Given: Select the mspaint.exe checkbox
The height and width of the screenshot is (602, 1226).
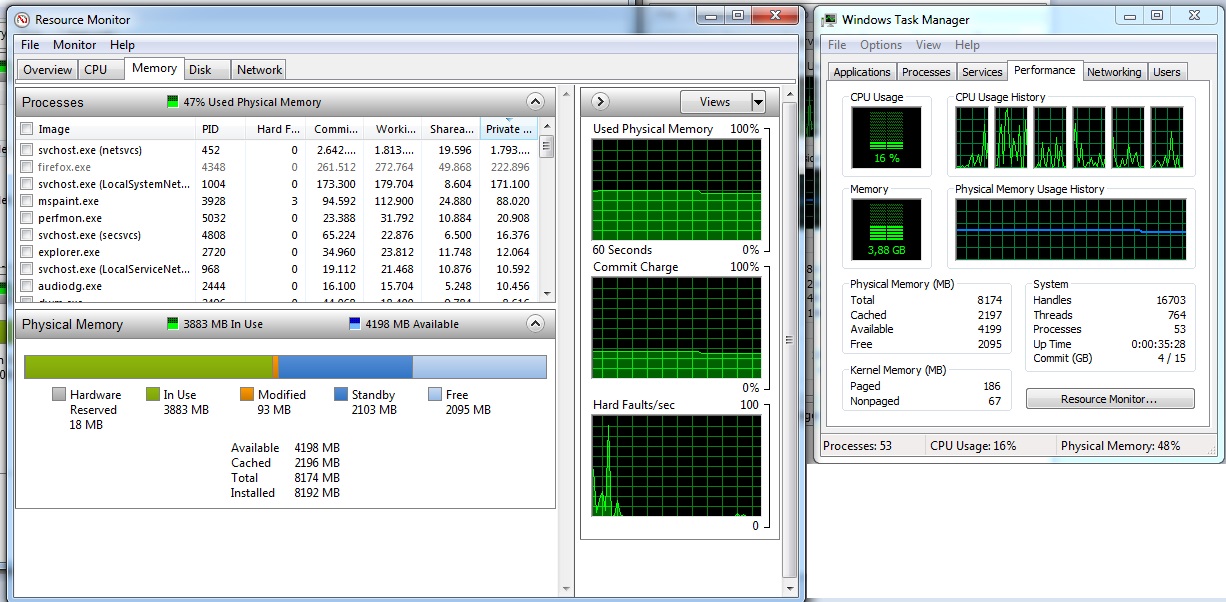Looking at the screenshot, I should click(x=27, y=201).
